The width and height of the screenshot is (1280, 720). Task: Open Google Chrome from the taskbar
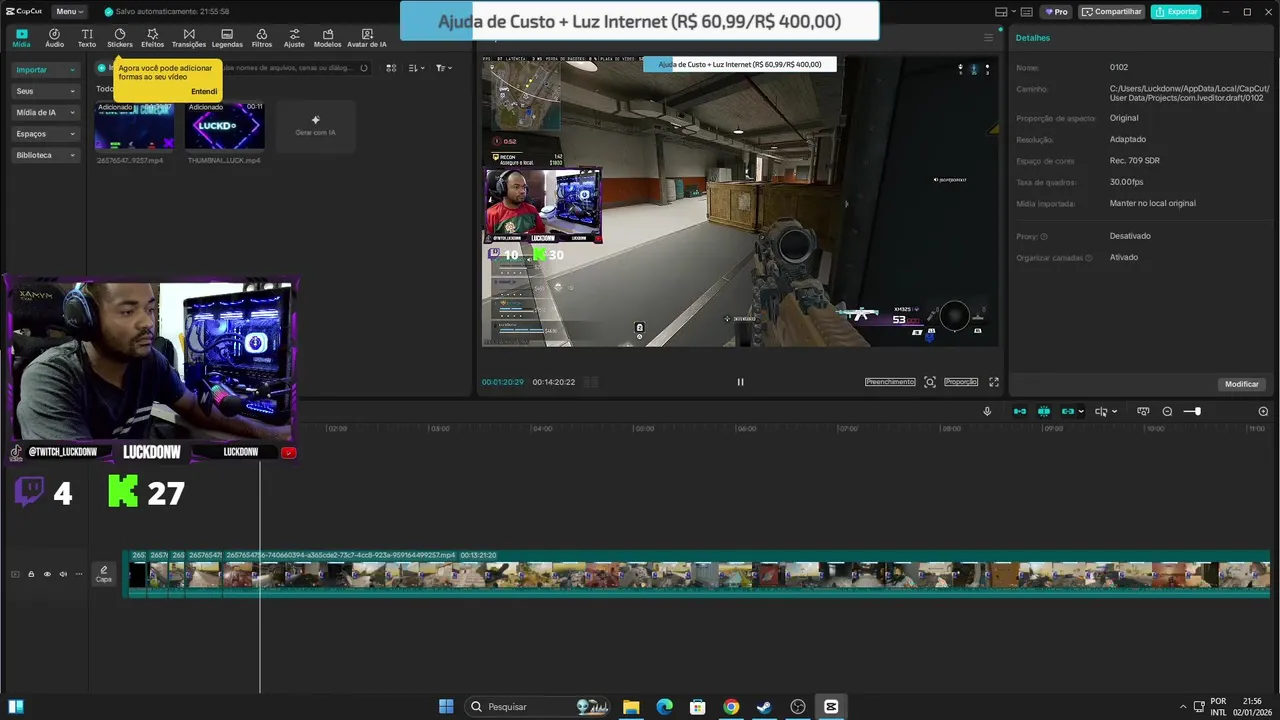pos(731,707)
